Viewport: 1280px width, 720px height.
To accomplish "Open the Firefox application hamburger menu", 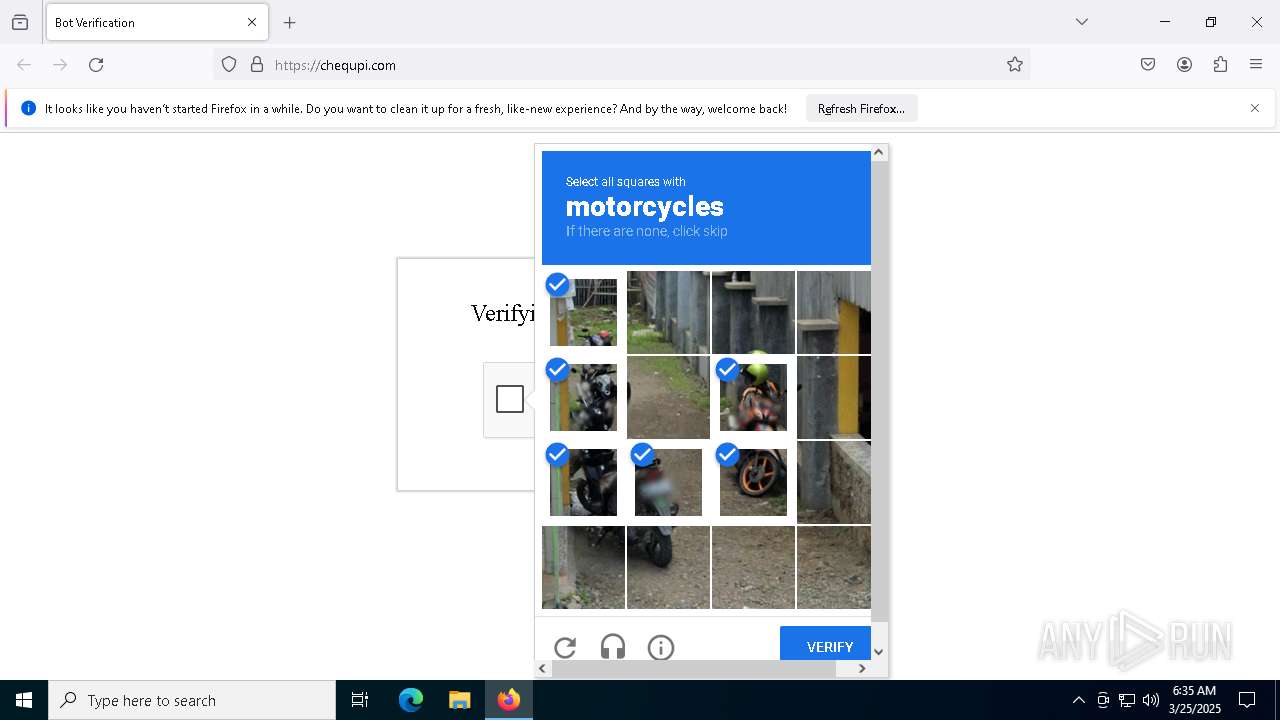I will point(1256,65).
